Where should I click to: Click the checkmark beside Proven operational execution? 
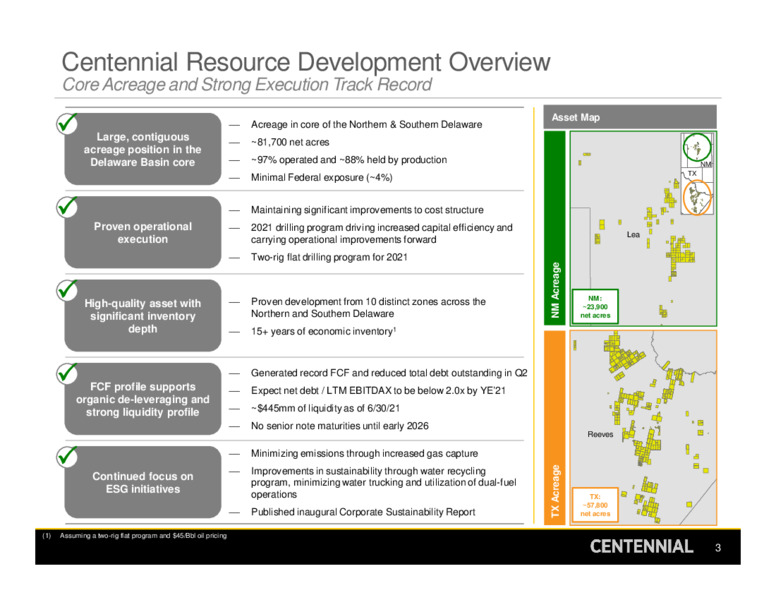click(x=67, y=206)
